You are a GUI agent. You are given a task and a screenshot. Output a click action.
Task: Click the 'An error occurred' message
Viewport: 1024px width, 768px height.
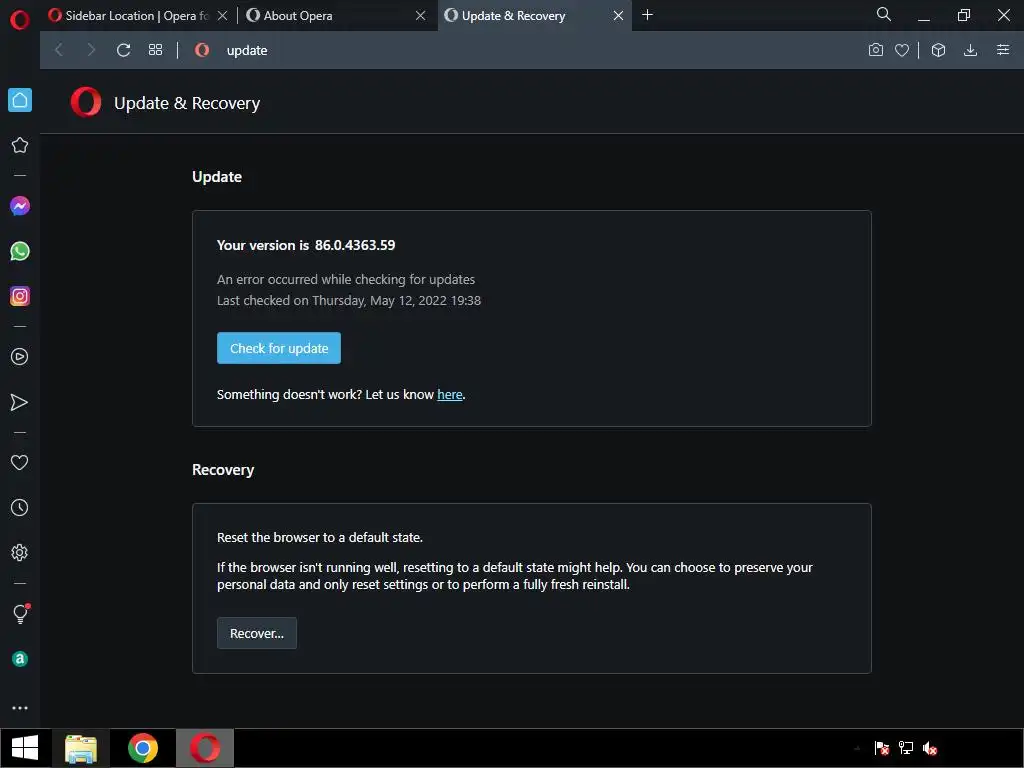point(346,280)
